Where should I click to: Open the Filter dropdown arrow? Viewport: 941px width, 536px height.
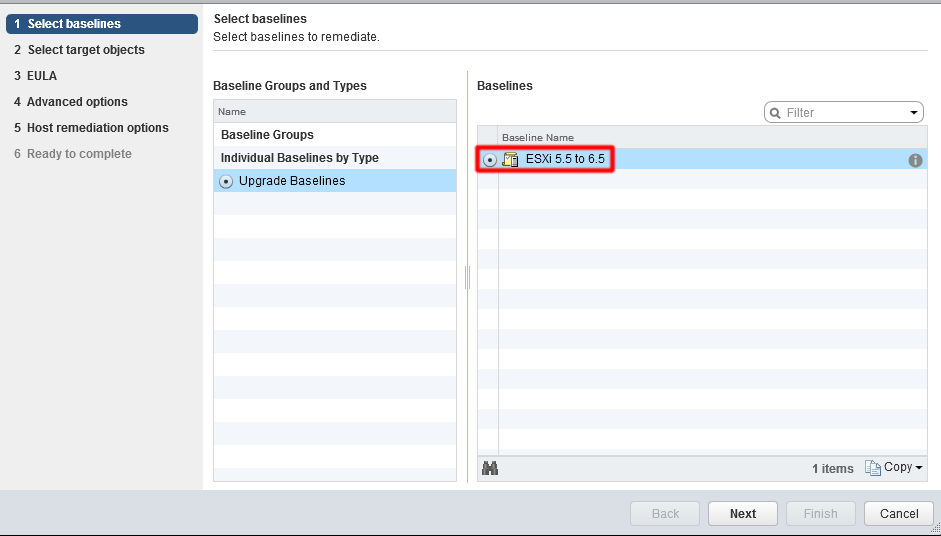tap(914, 113)
